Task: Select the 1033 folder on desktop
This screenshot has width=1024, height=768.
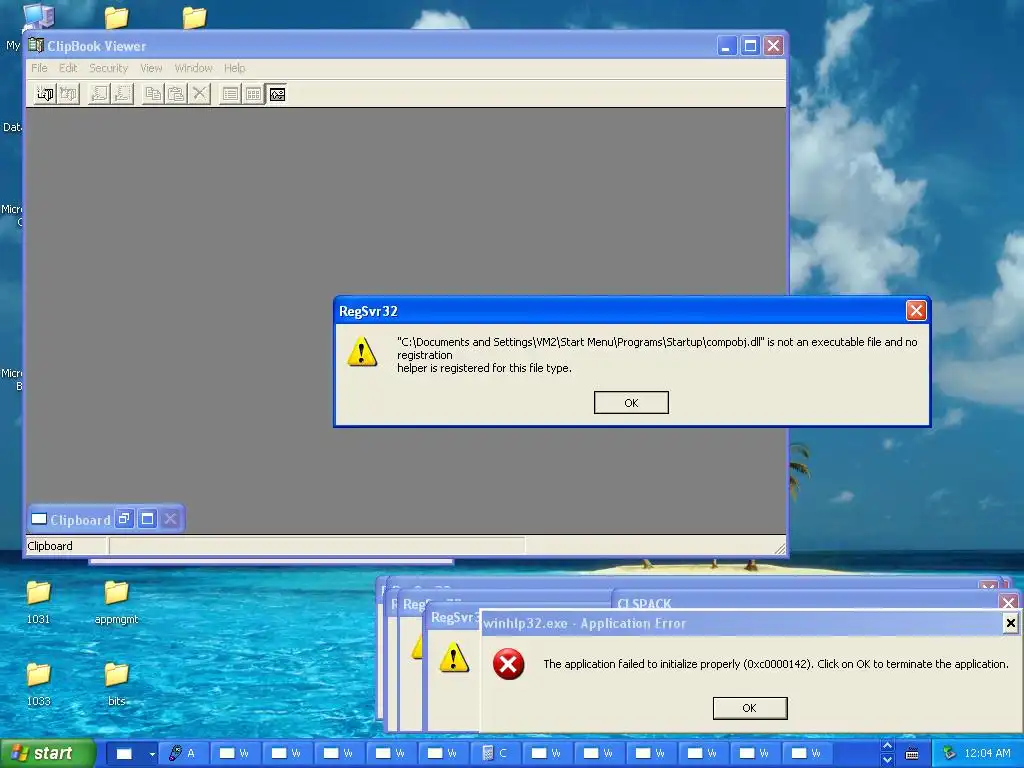Action: click(38, 684)
